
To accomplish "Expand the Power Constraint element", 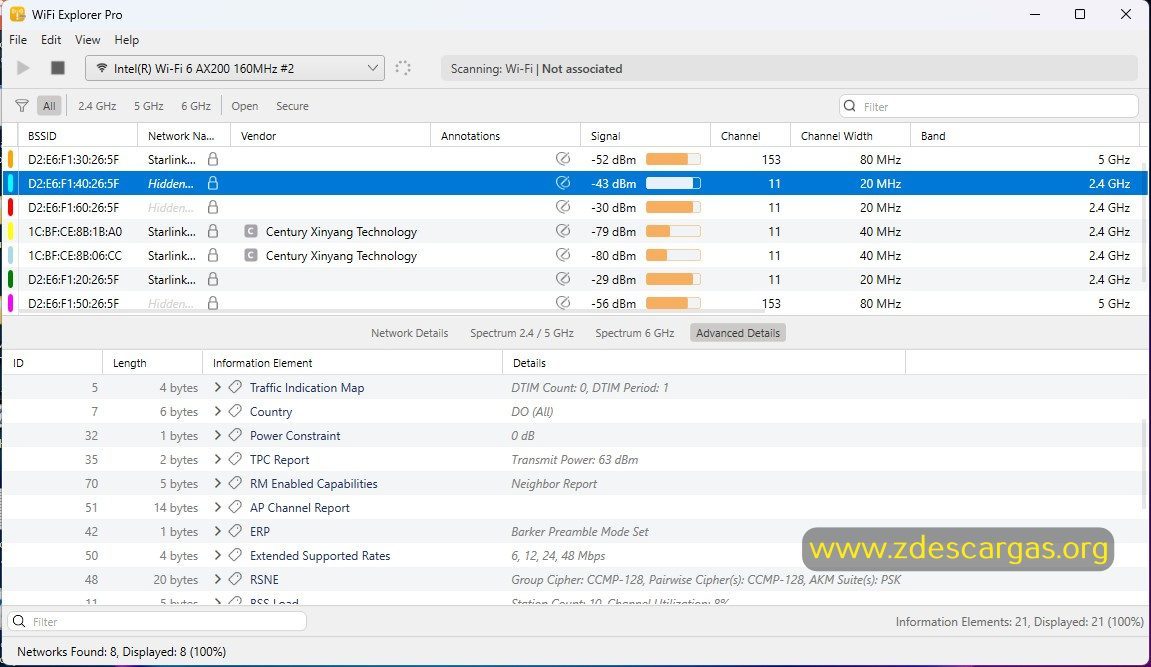I will (x=217, y=435).
